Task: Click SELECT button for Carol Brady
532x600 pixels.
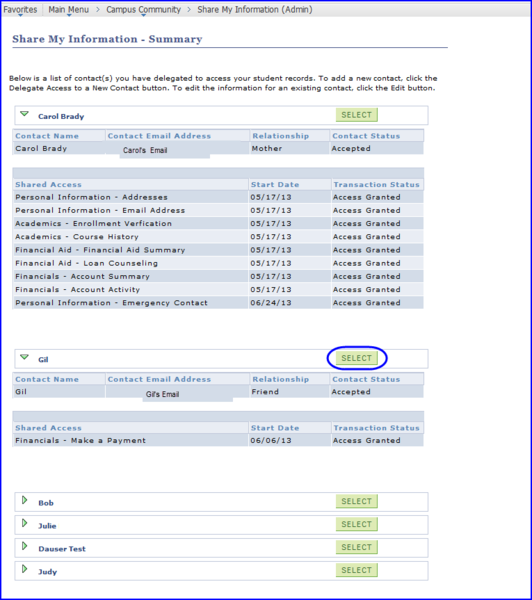Action: click(x=357, y=115)
